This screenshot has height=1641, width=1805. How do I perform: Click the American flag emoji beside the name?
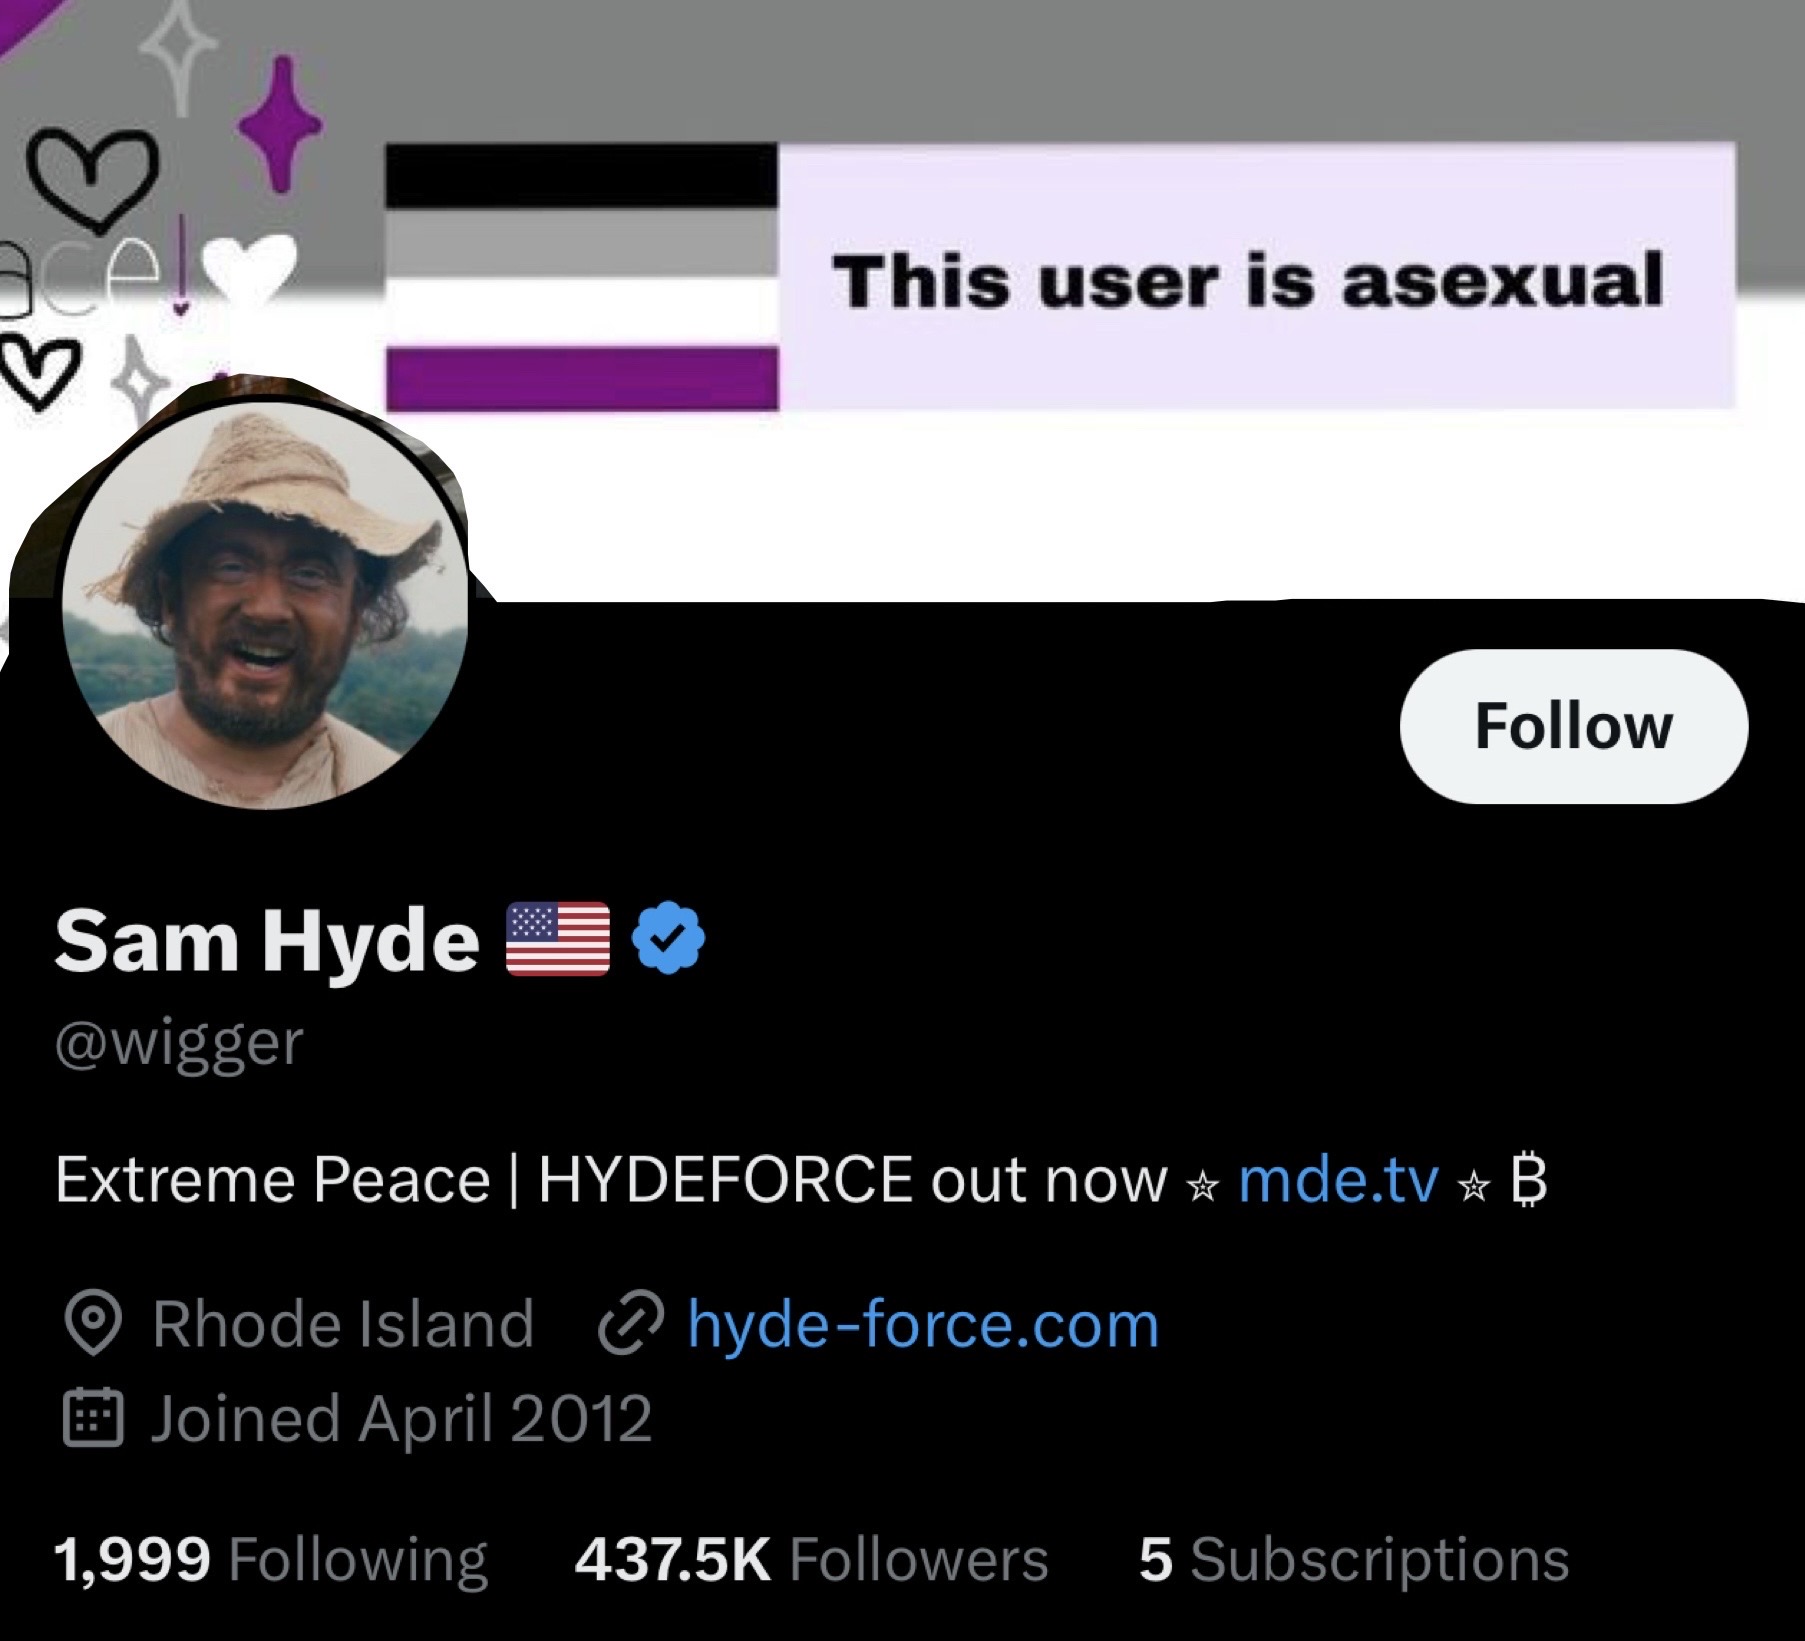558,938
